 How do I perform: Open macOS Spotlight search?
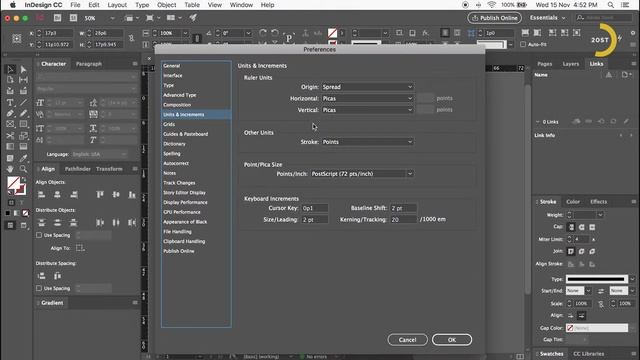click(x=610, y=5)
